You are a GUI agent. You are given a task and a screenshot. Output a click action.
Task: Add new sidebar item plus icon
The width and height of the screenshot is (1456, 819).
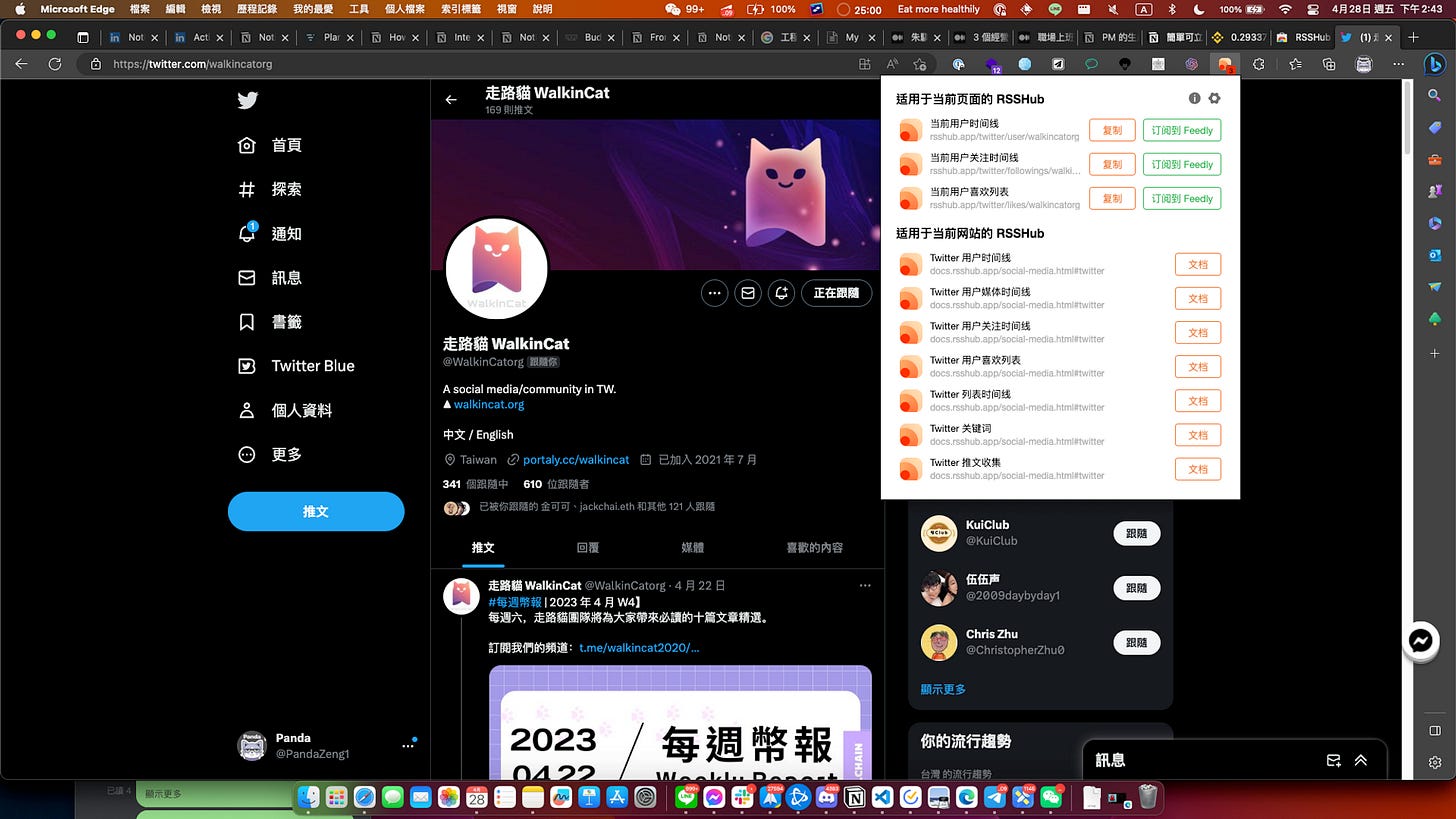[1435, 354]
